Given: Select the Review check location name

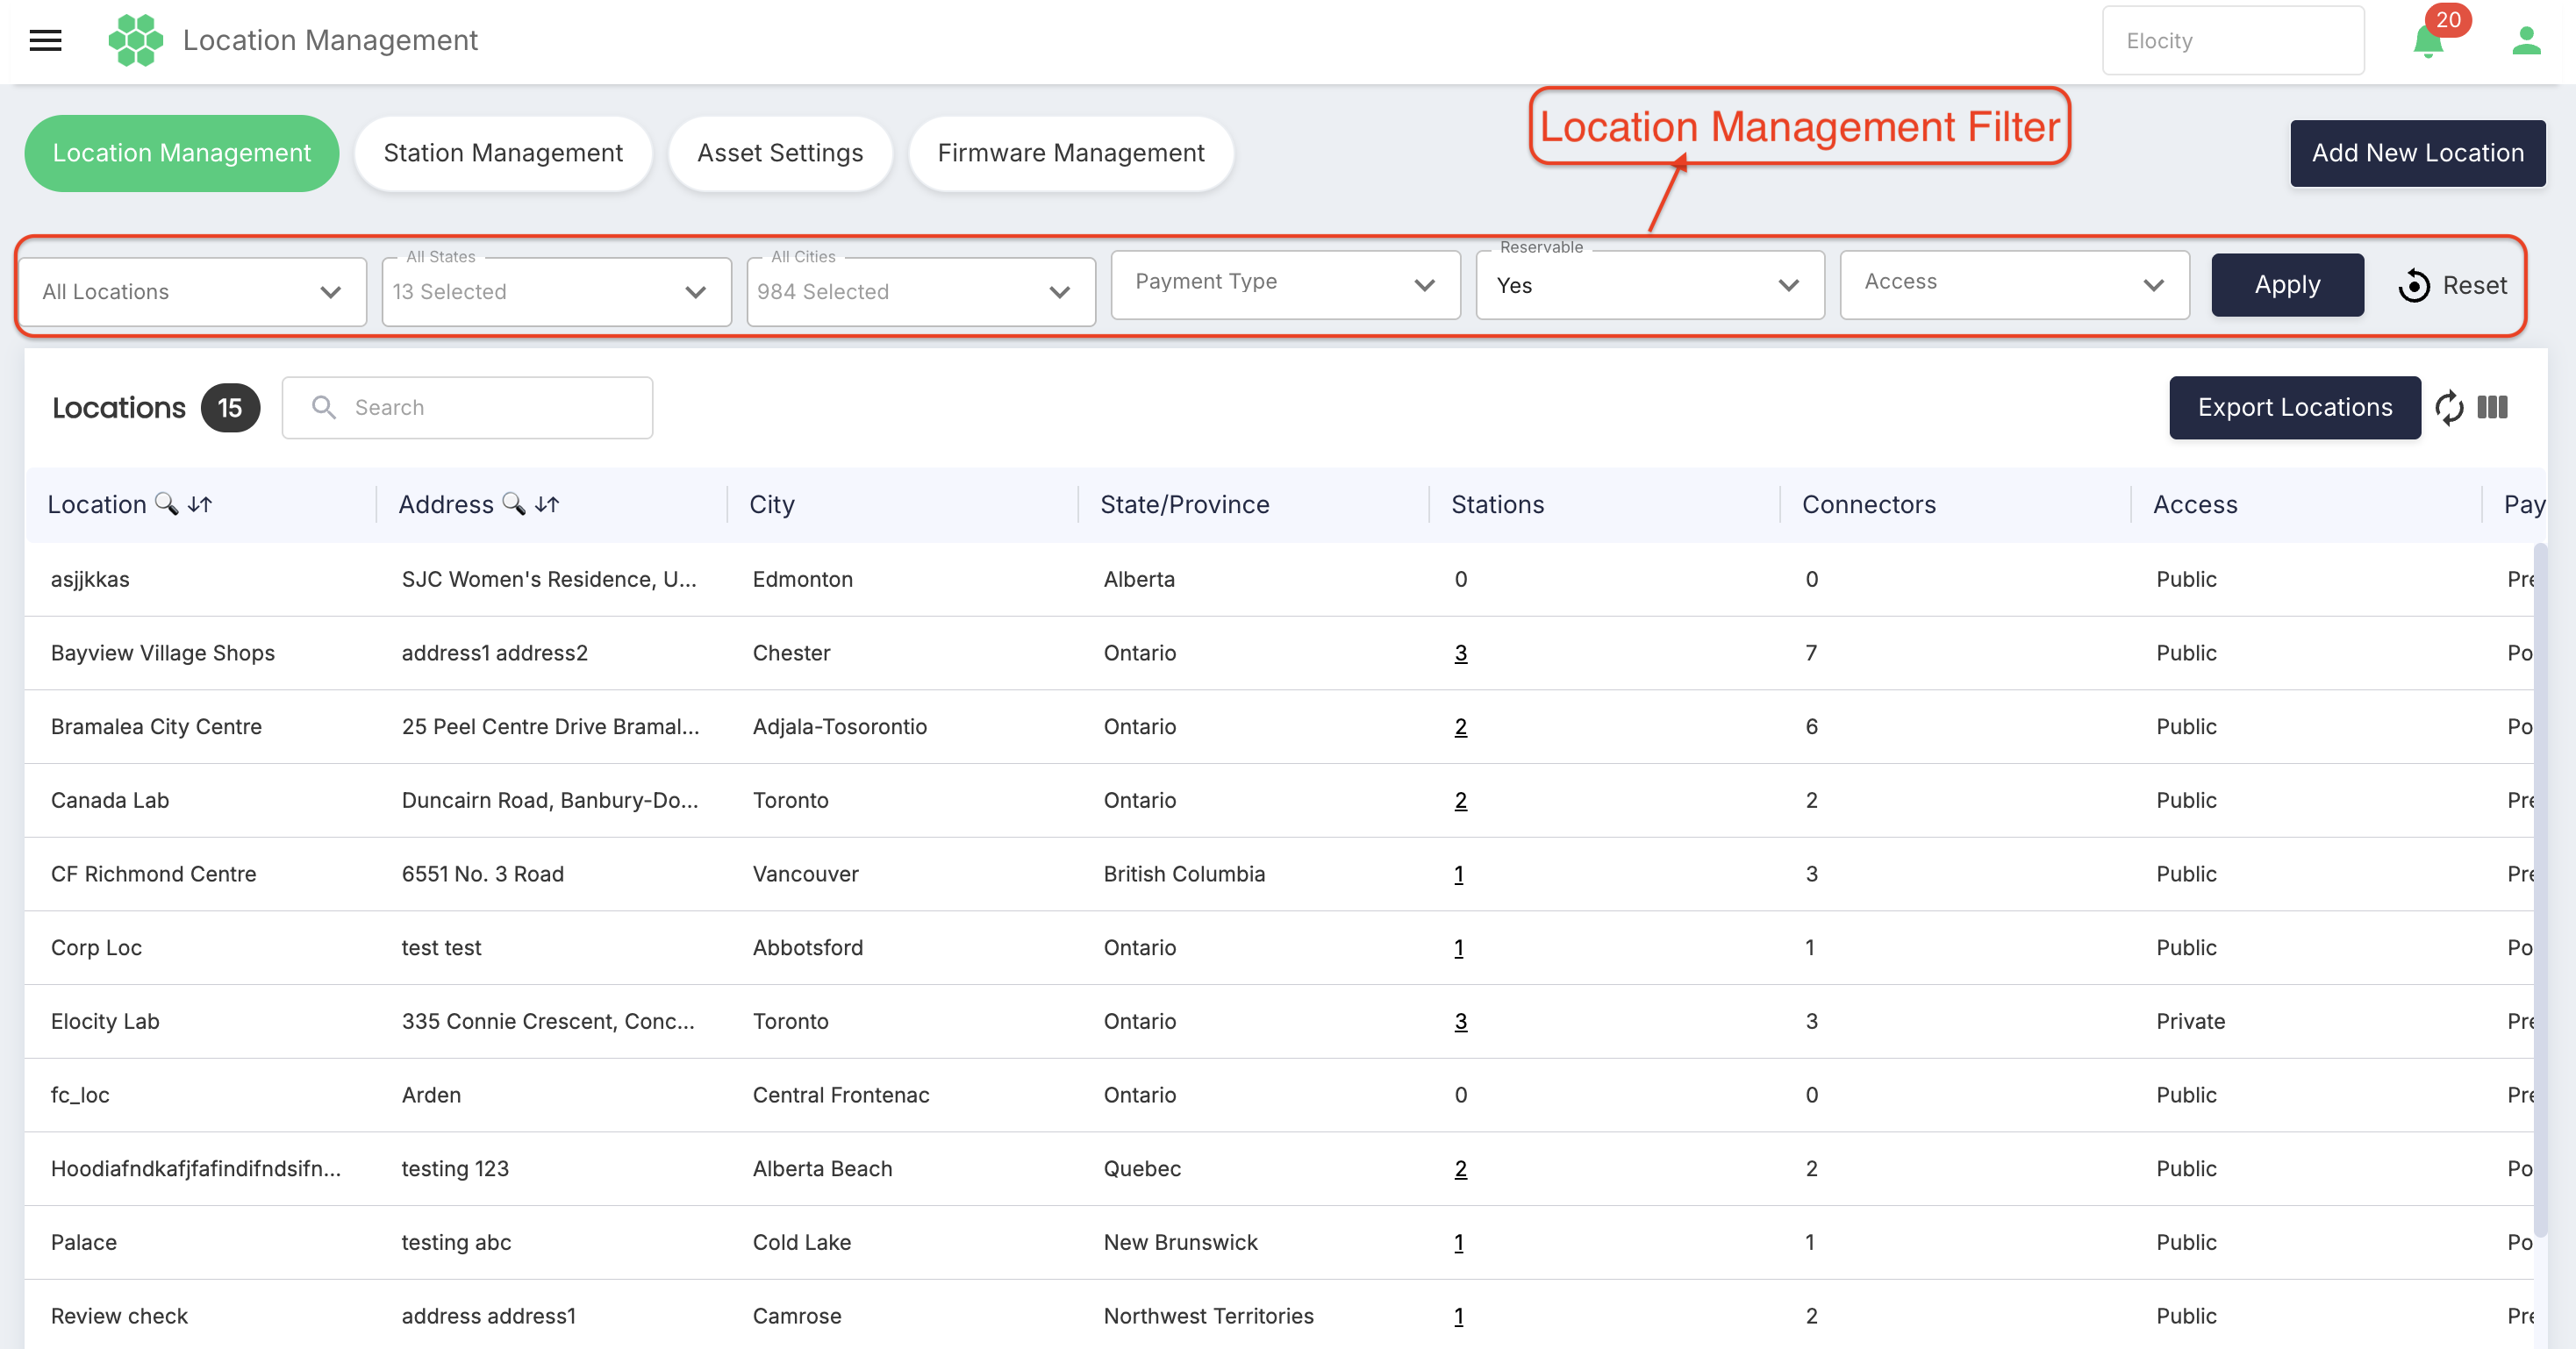Looking at the screenshot, I should (x=119, y=1317).
